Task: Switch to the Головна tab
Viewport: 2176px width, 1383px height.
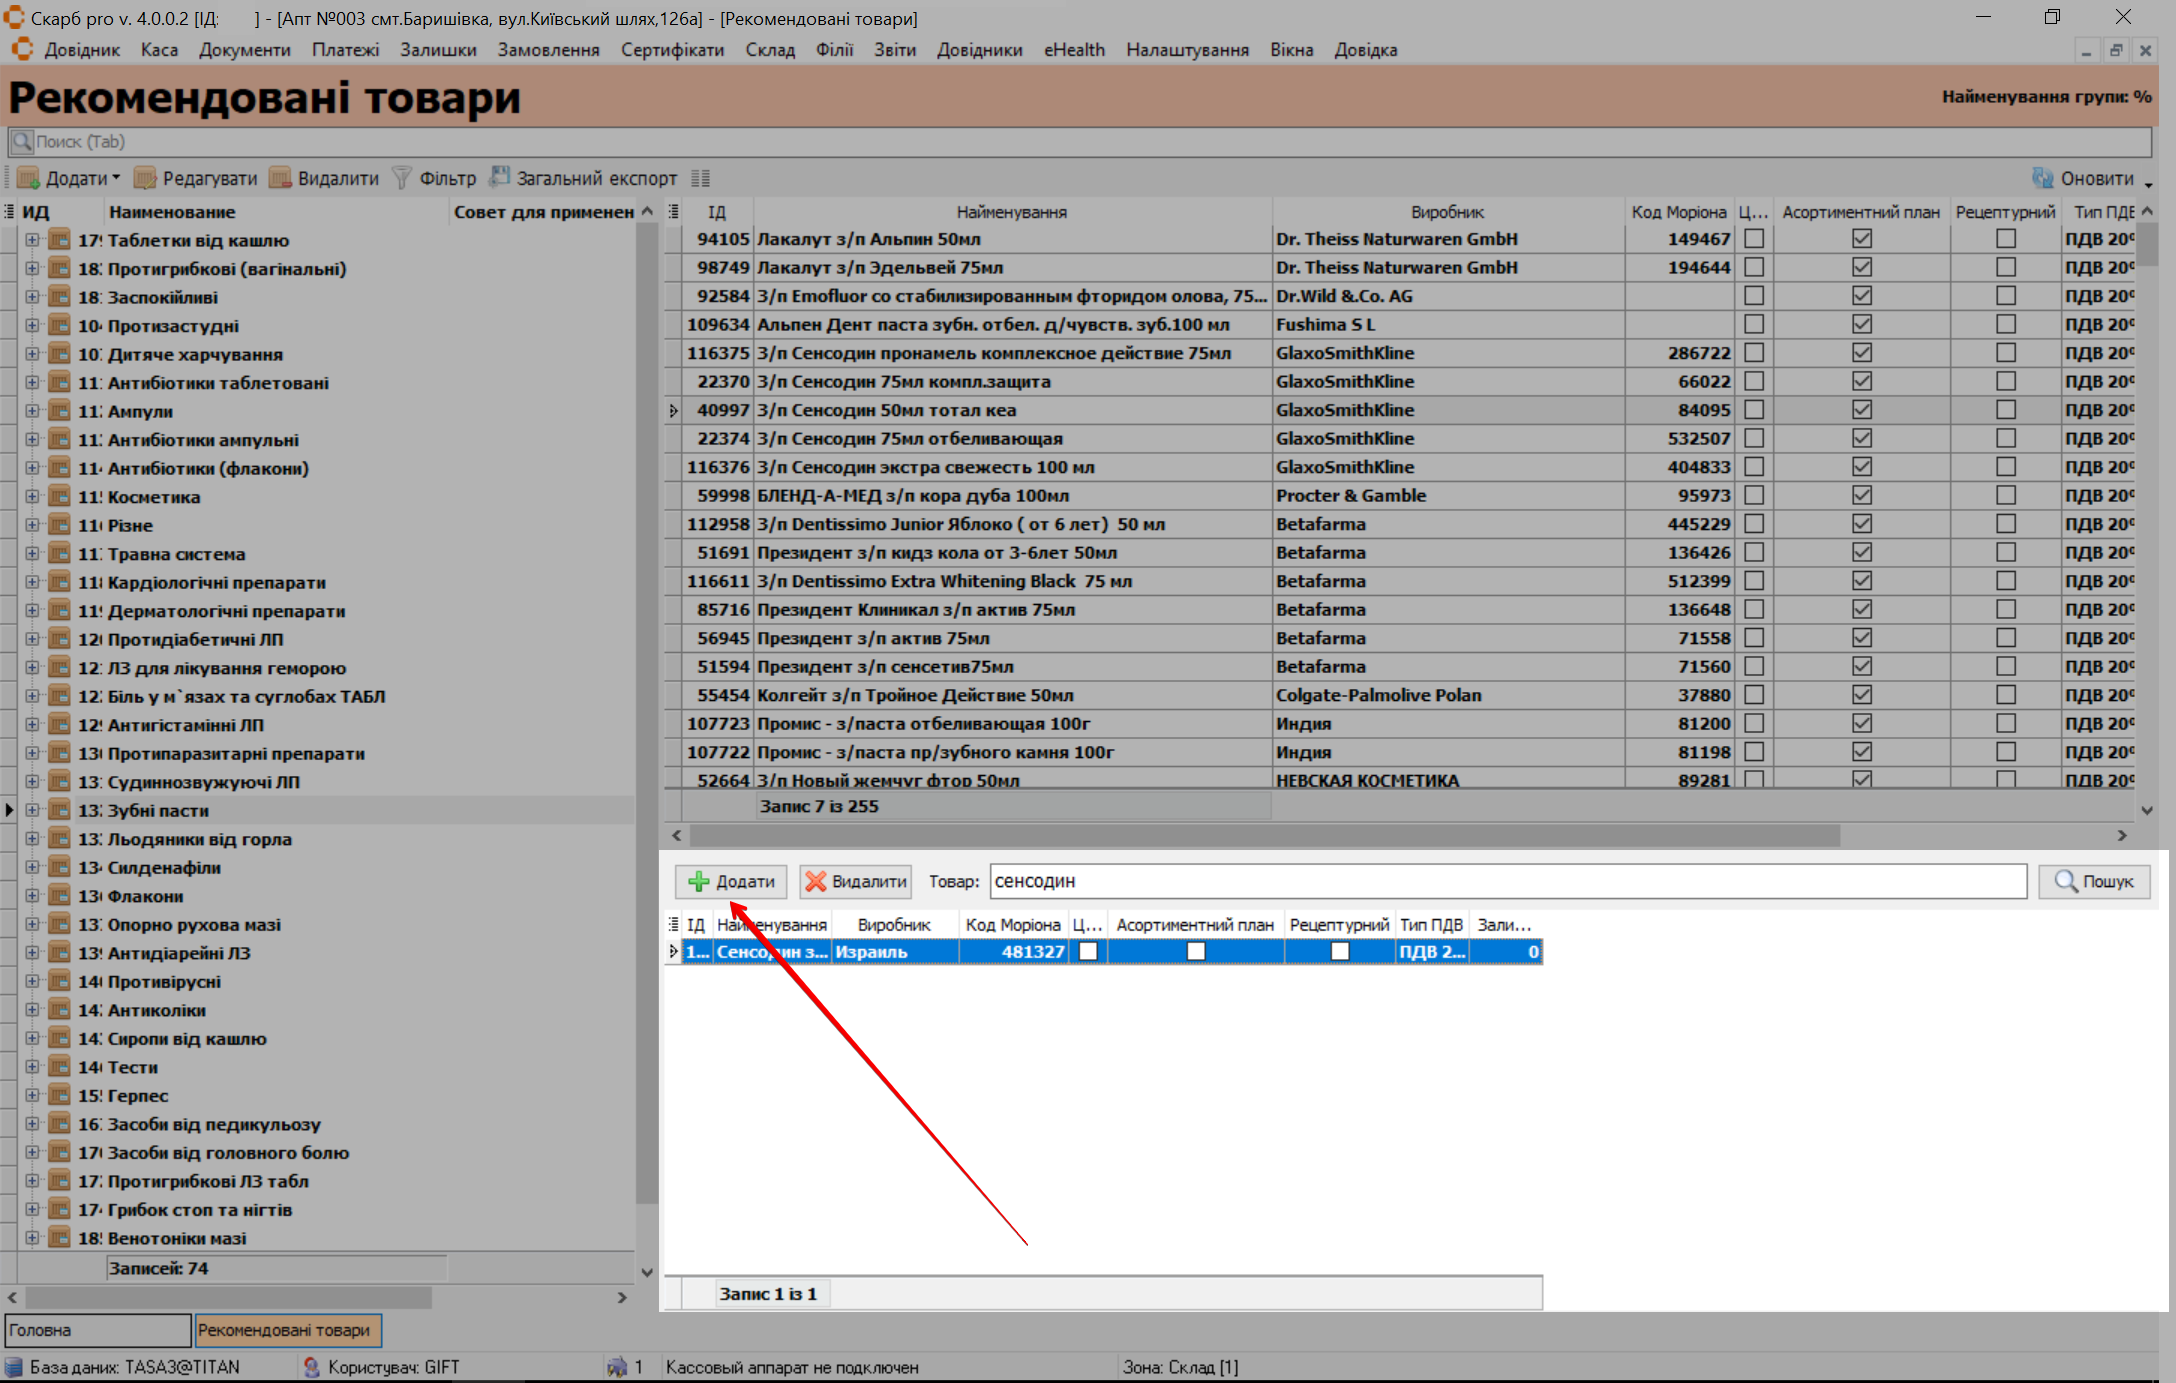Action: [97, 1330]
